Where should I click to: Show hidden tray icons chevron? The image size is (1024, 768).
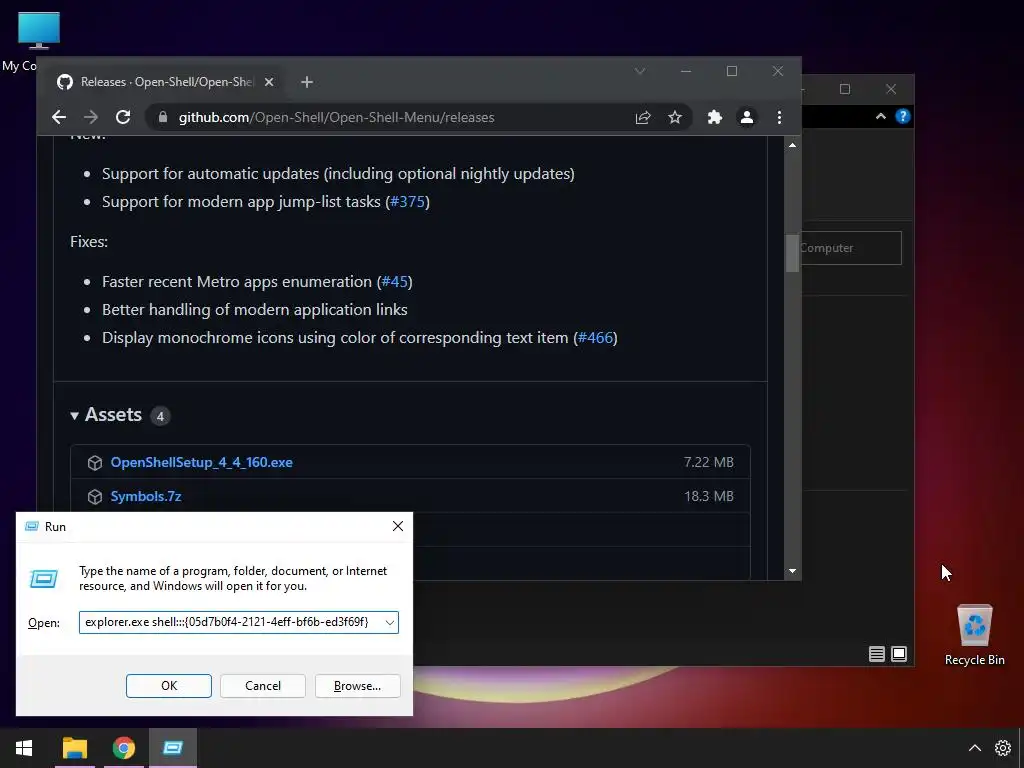974,748
